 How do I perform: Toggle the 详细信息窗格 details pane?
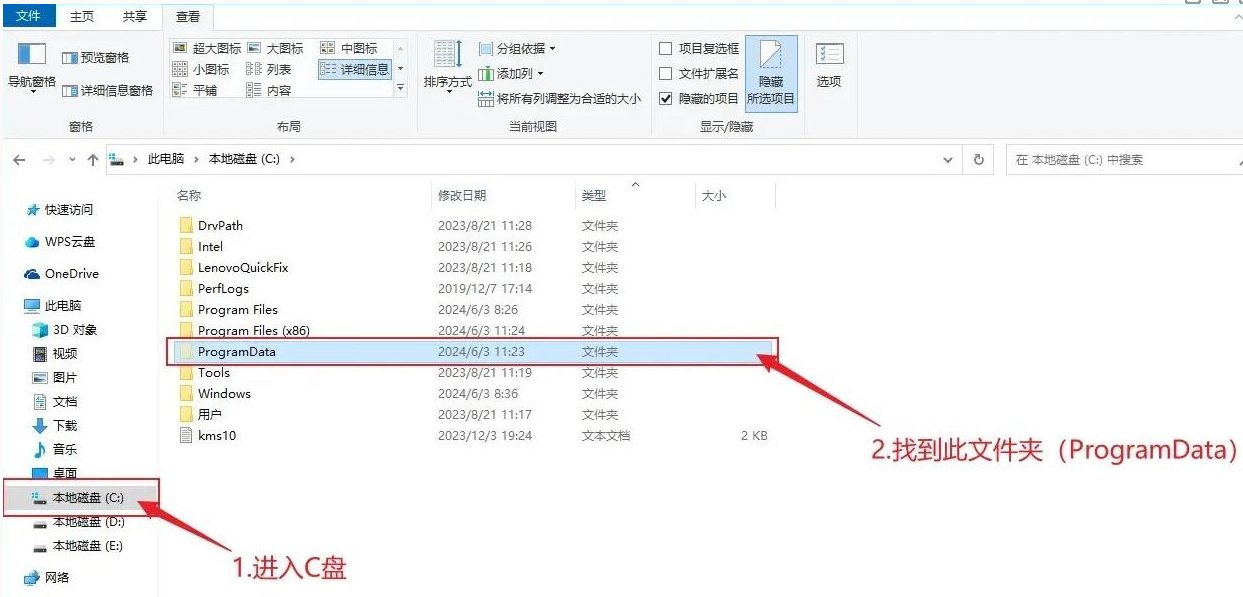point(108,91)
